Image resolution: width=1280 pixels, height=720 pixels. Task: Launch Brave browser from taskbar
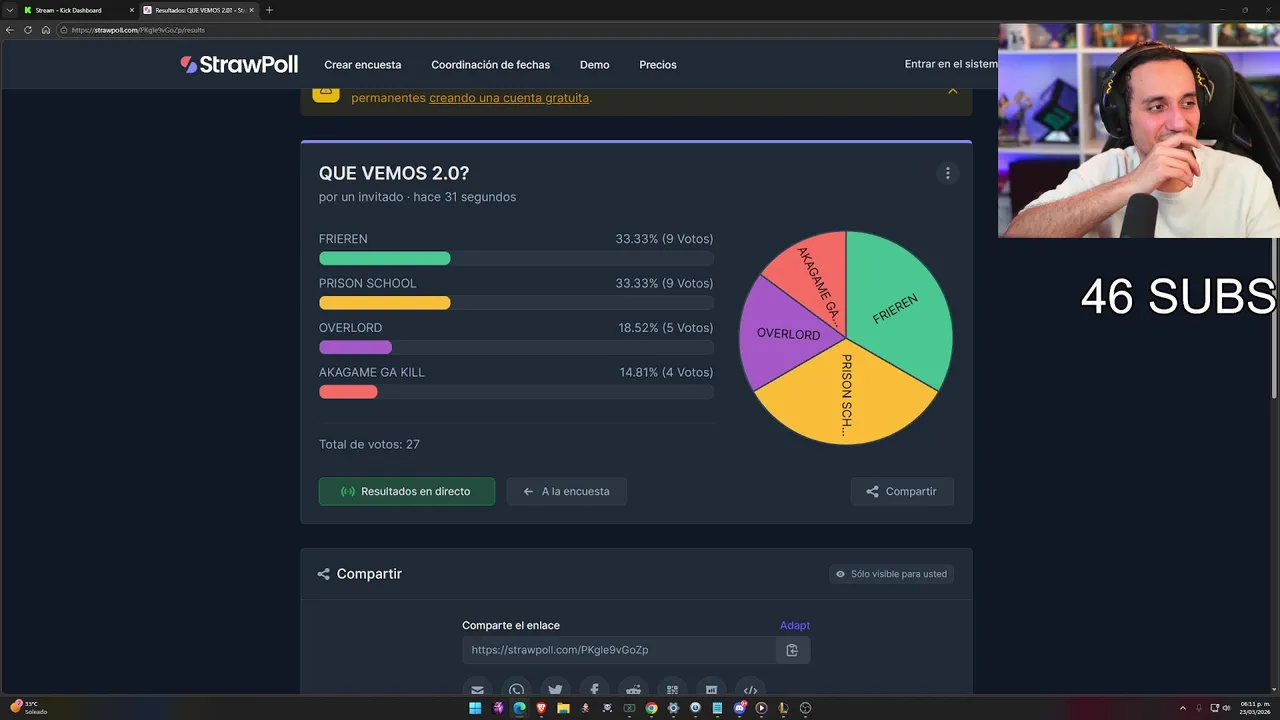tap(541, 708)
